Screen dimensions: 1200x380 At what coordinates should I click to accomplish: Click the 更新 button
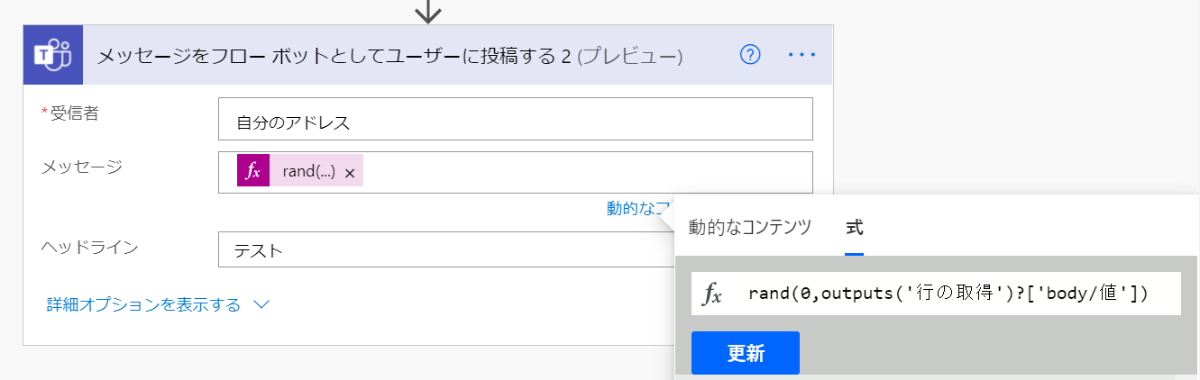pyautogui.click(x=745, y=352)
